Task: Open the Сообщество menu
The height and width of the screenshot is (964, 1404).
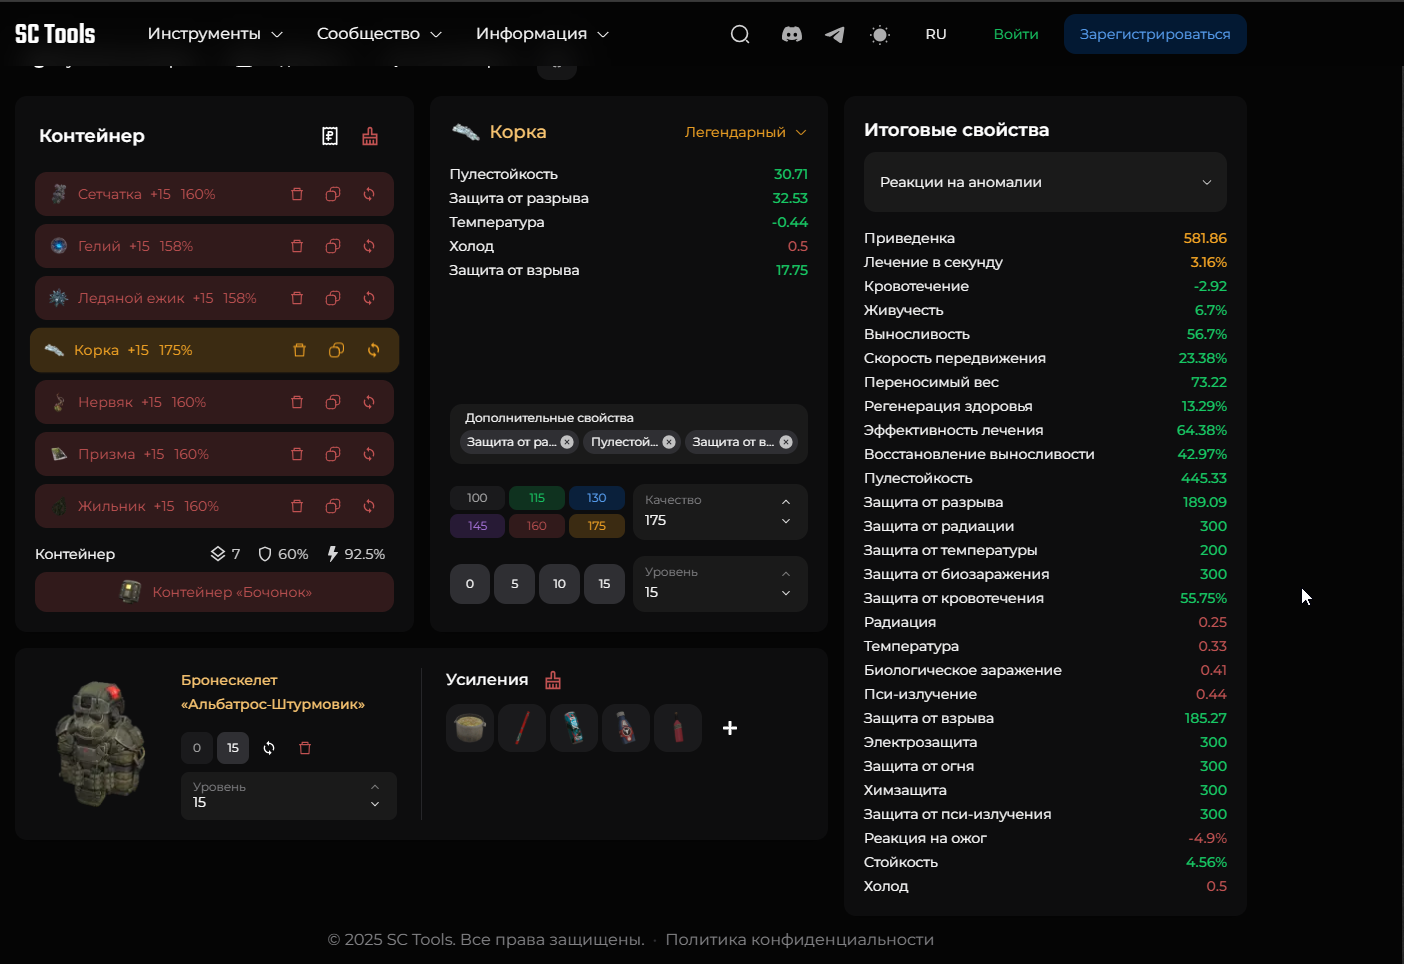Action: pyautogui.click(x=379, y=34)
